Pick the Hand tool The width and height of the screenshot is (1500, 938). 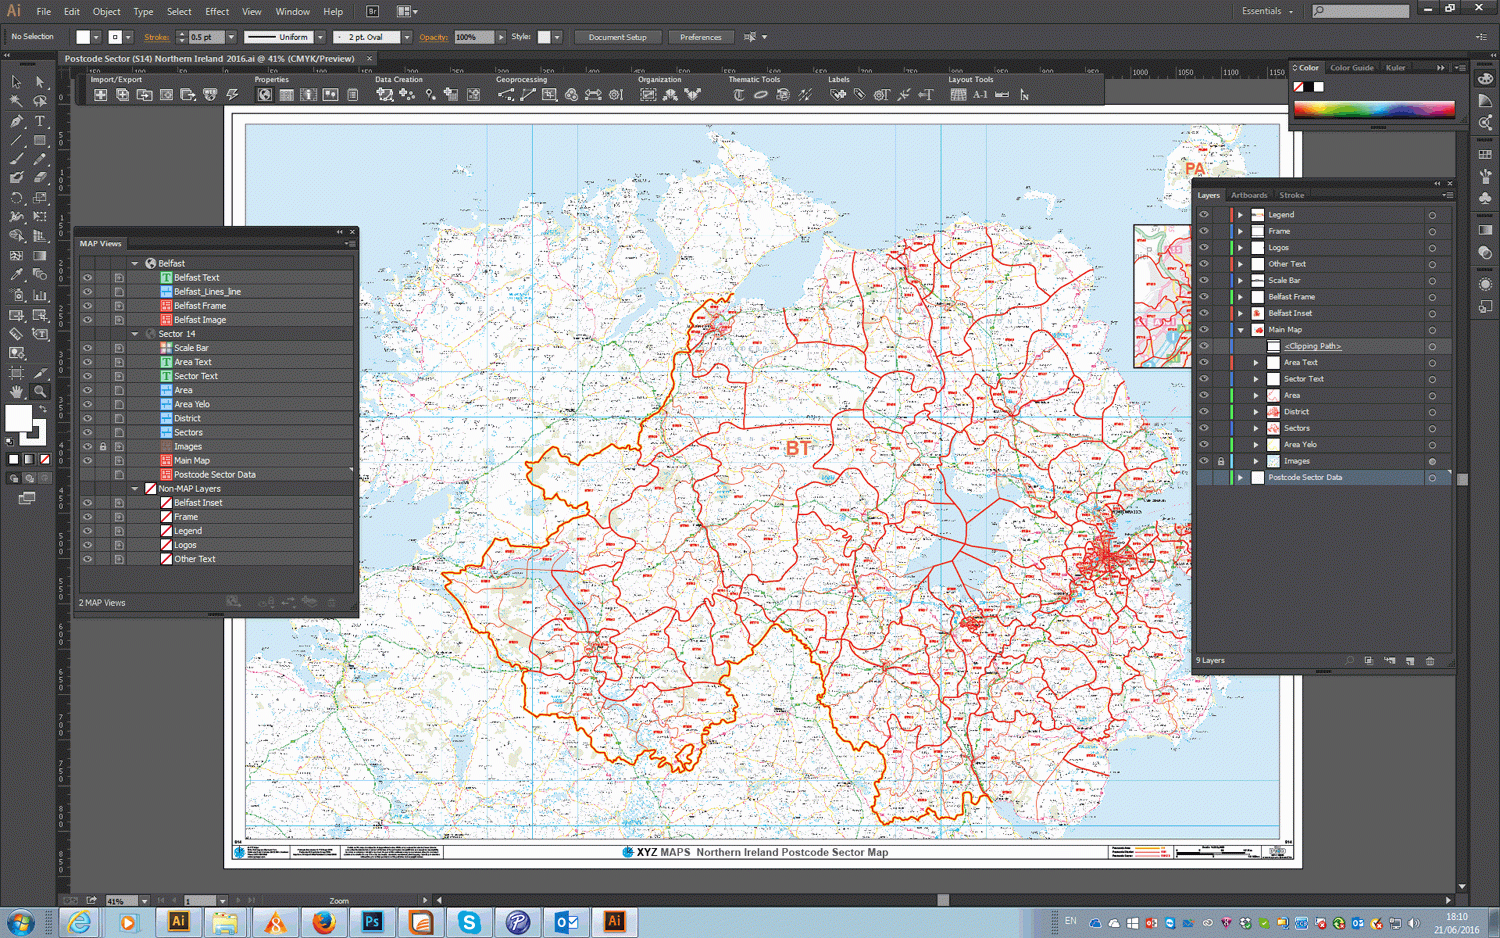coord(17,392)
